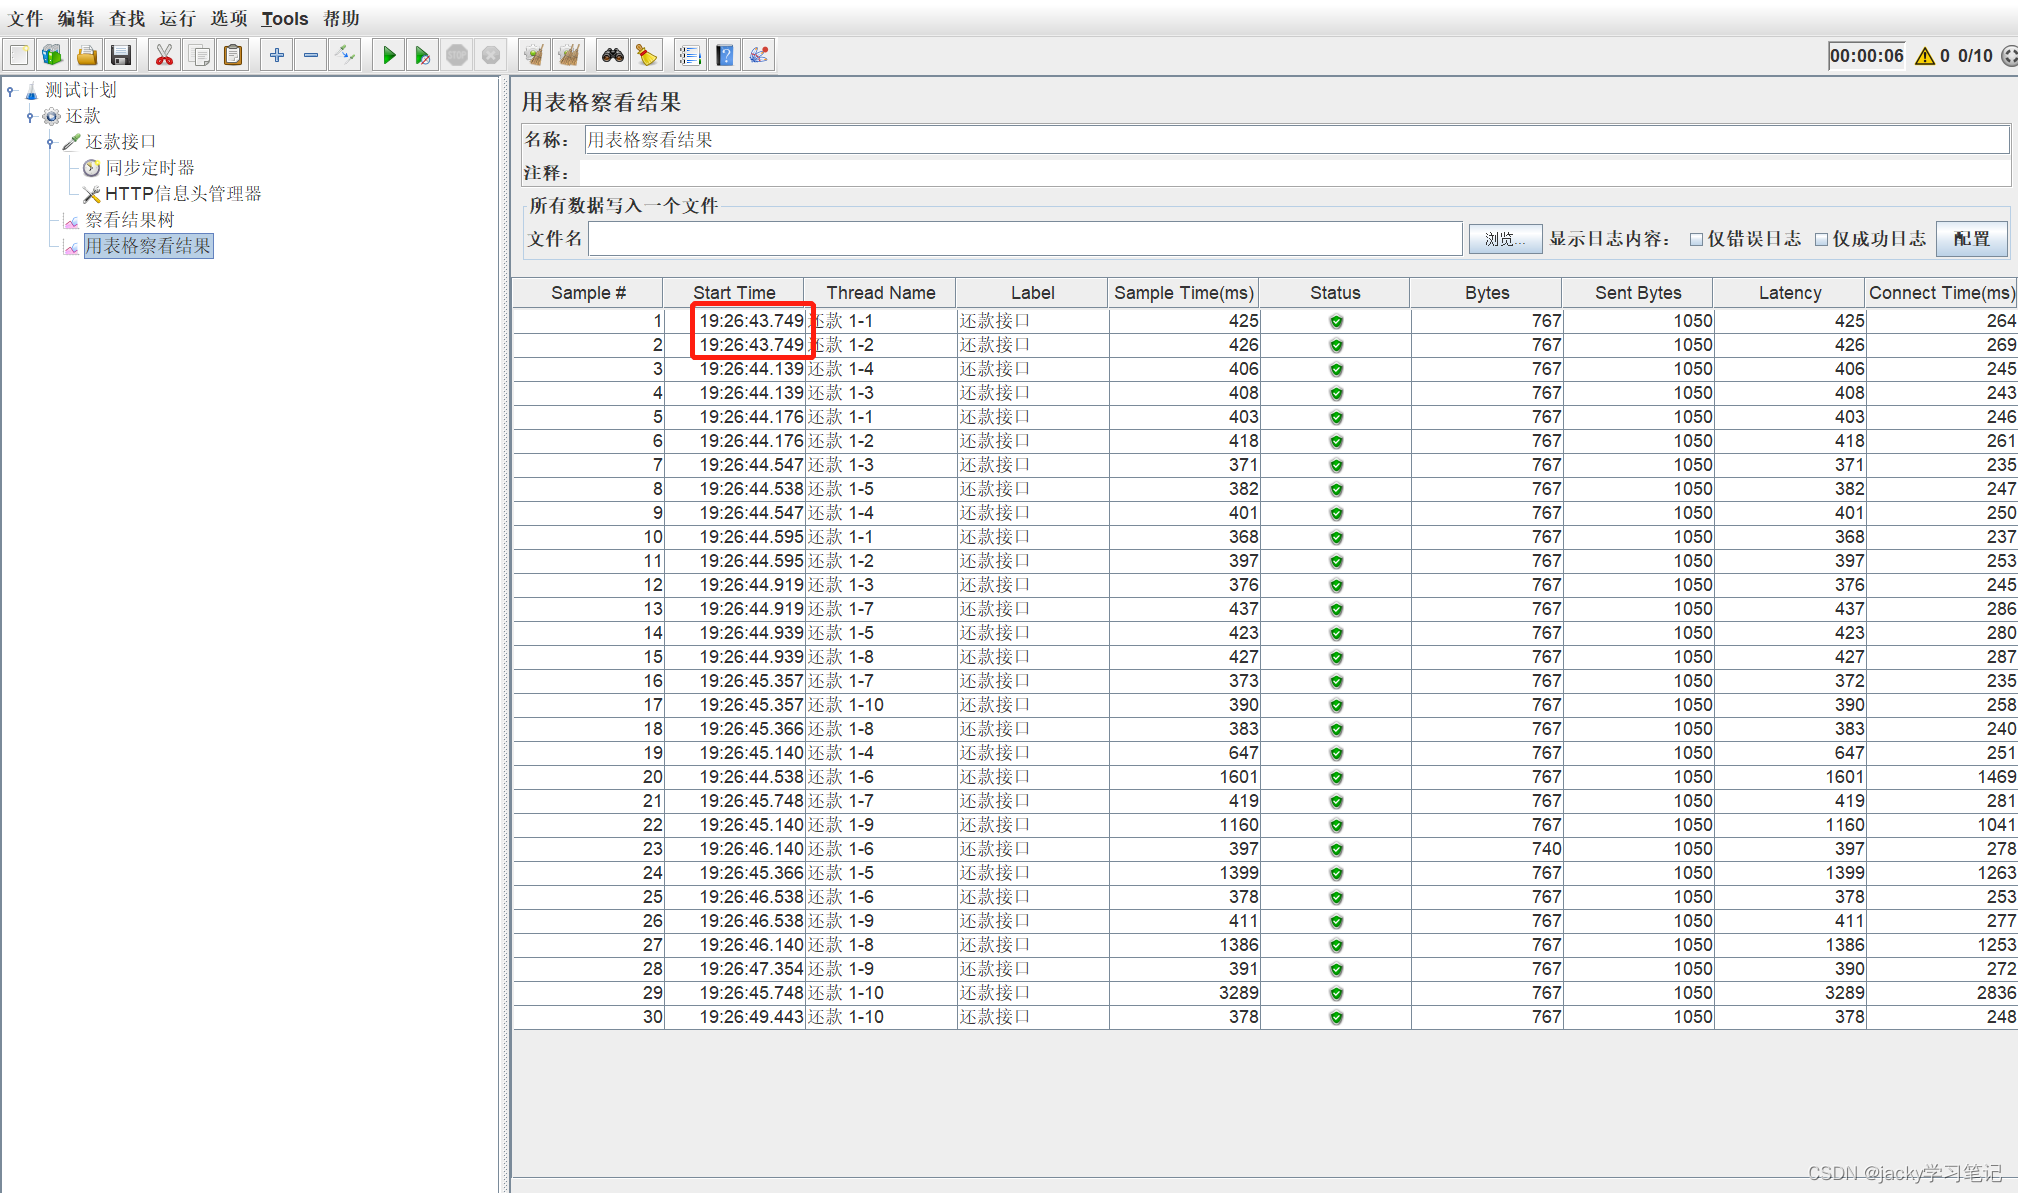Screen dimensions: 2018x1193
Task: Click the New test plan icon
Action: (x=19, y=55)
